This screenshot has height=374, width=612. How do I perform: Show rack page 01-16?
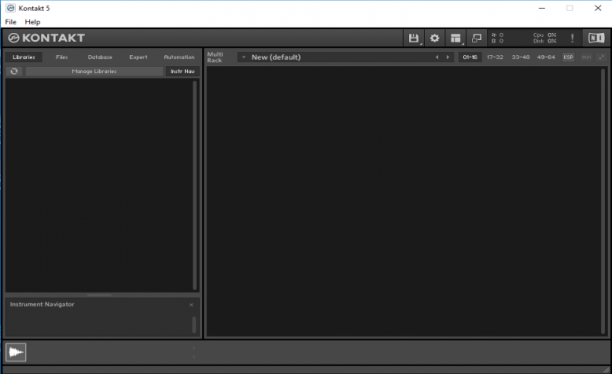click(x=470, y=57)
